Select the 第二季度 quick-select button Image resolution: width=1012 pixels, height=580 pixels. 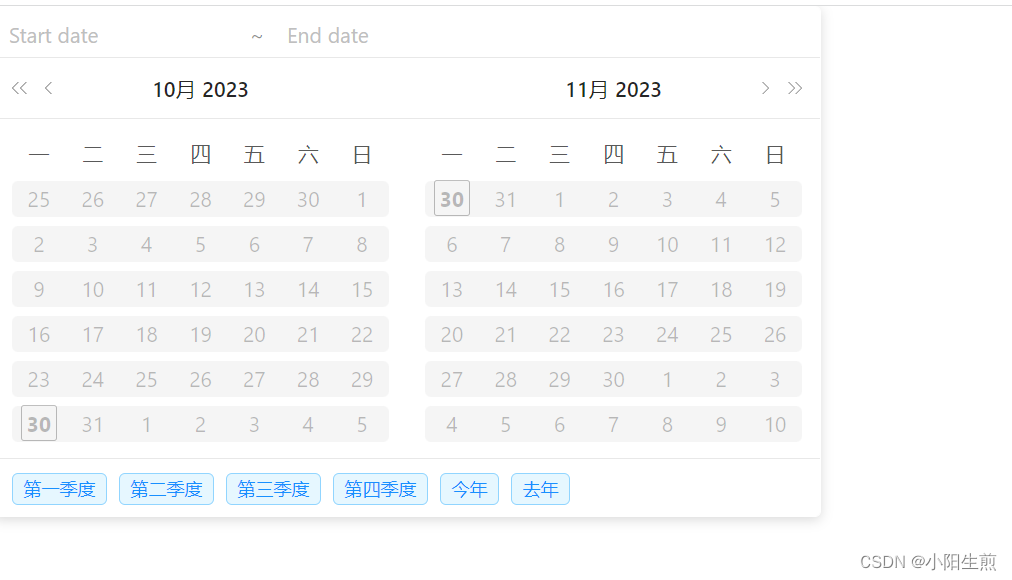point(166,489)
